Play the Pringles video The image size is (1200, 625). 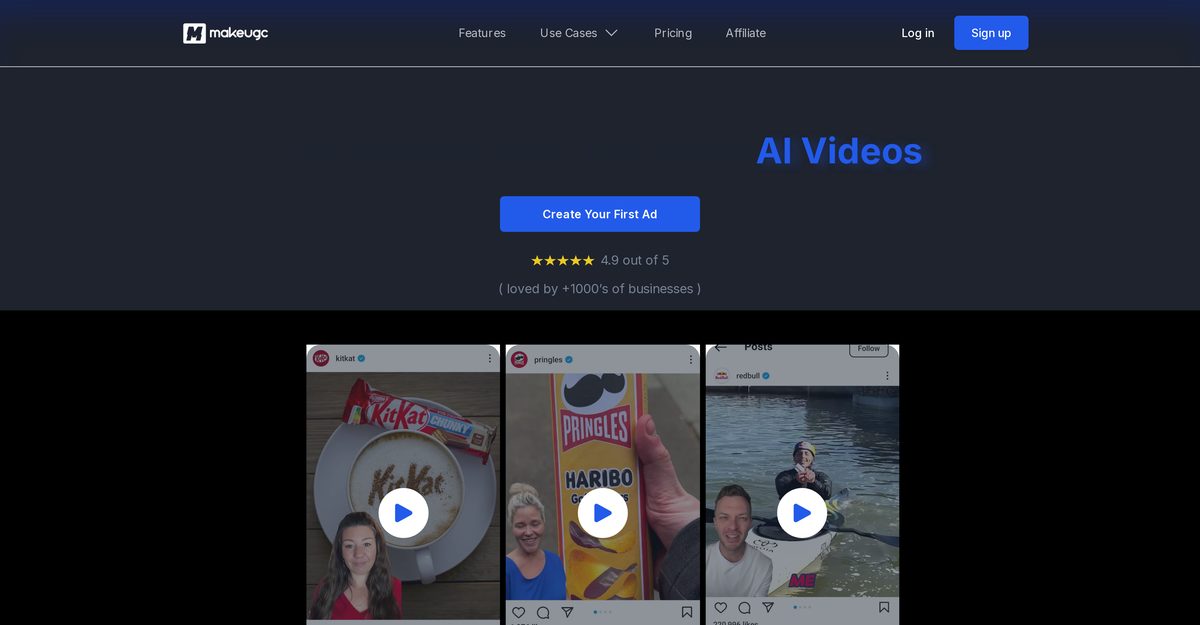tap(603, 513)
